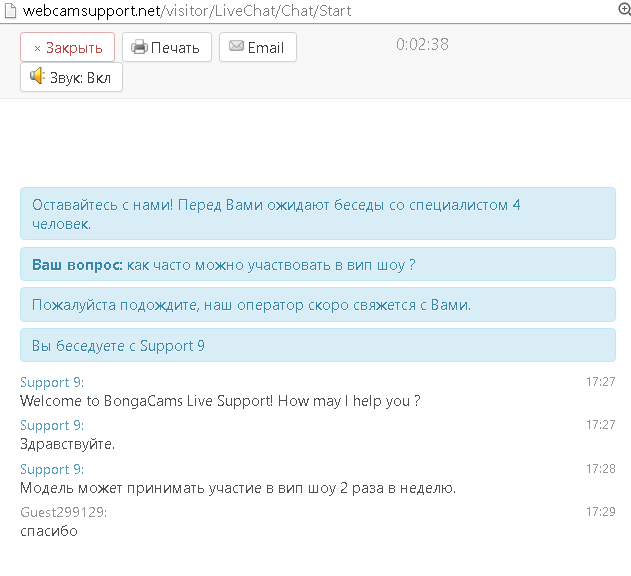Screen dimensions: 631x576
Task: Click the Welcome to BongaCams Live Support text
Action: click(220, 401)
